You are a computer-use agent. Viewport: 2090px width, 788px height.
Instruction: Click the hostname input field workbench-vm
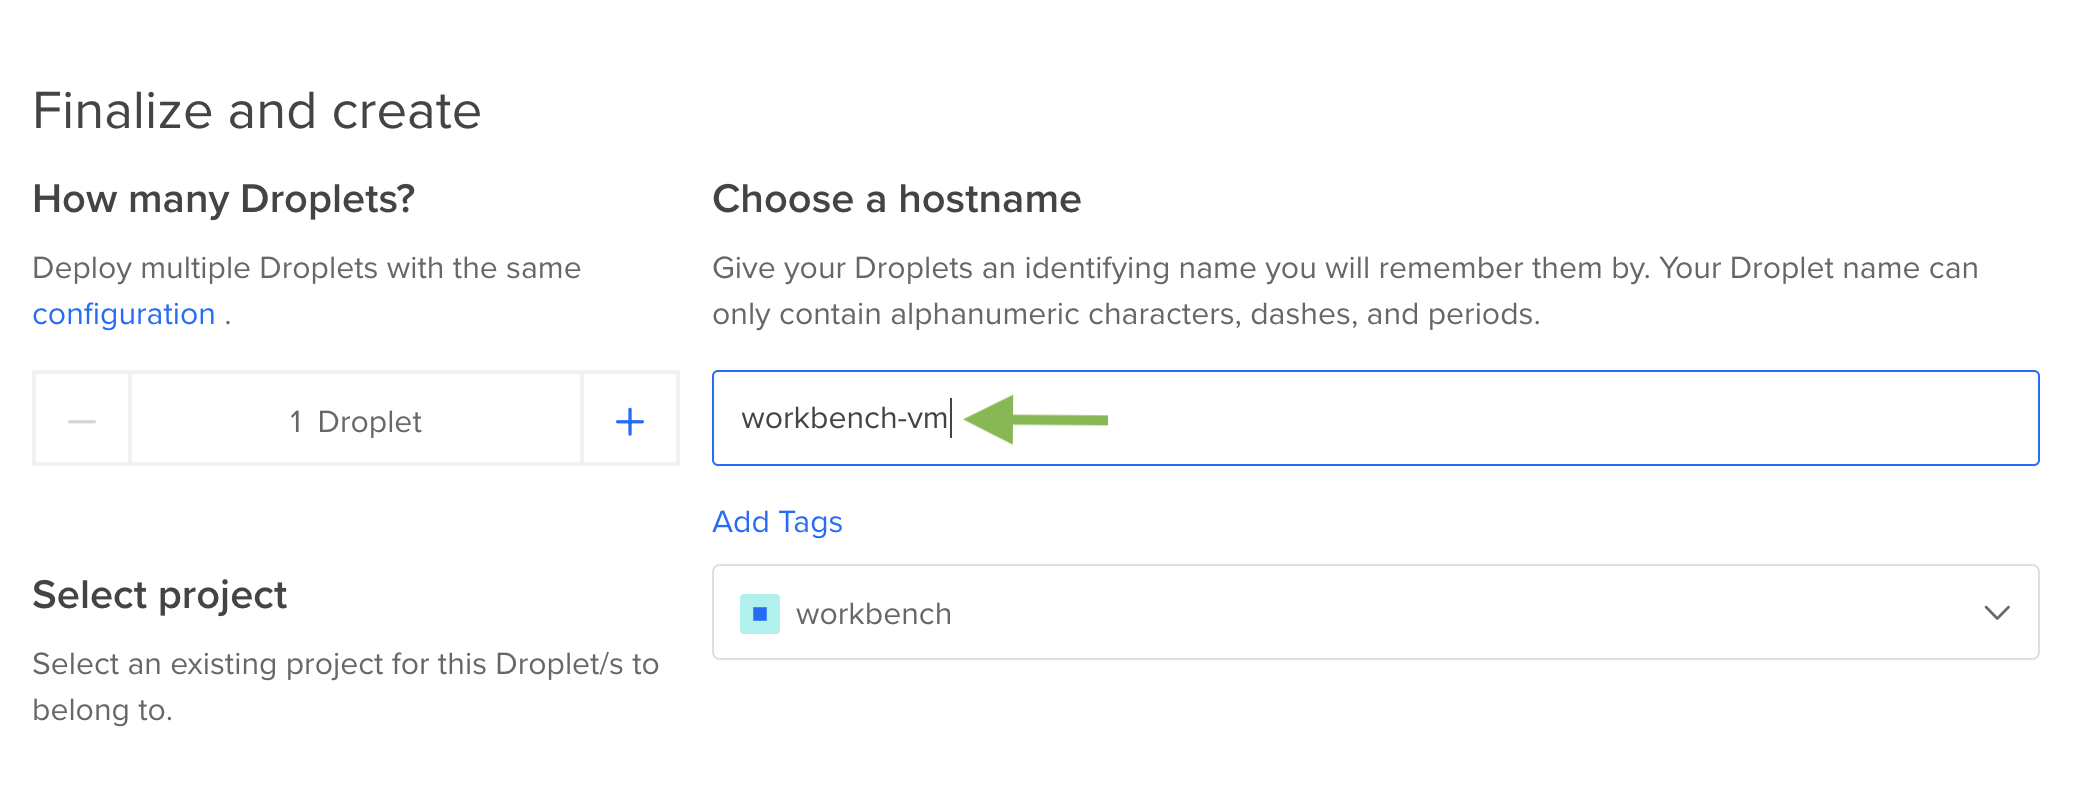[1375, 418]
